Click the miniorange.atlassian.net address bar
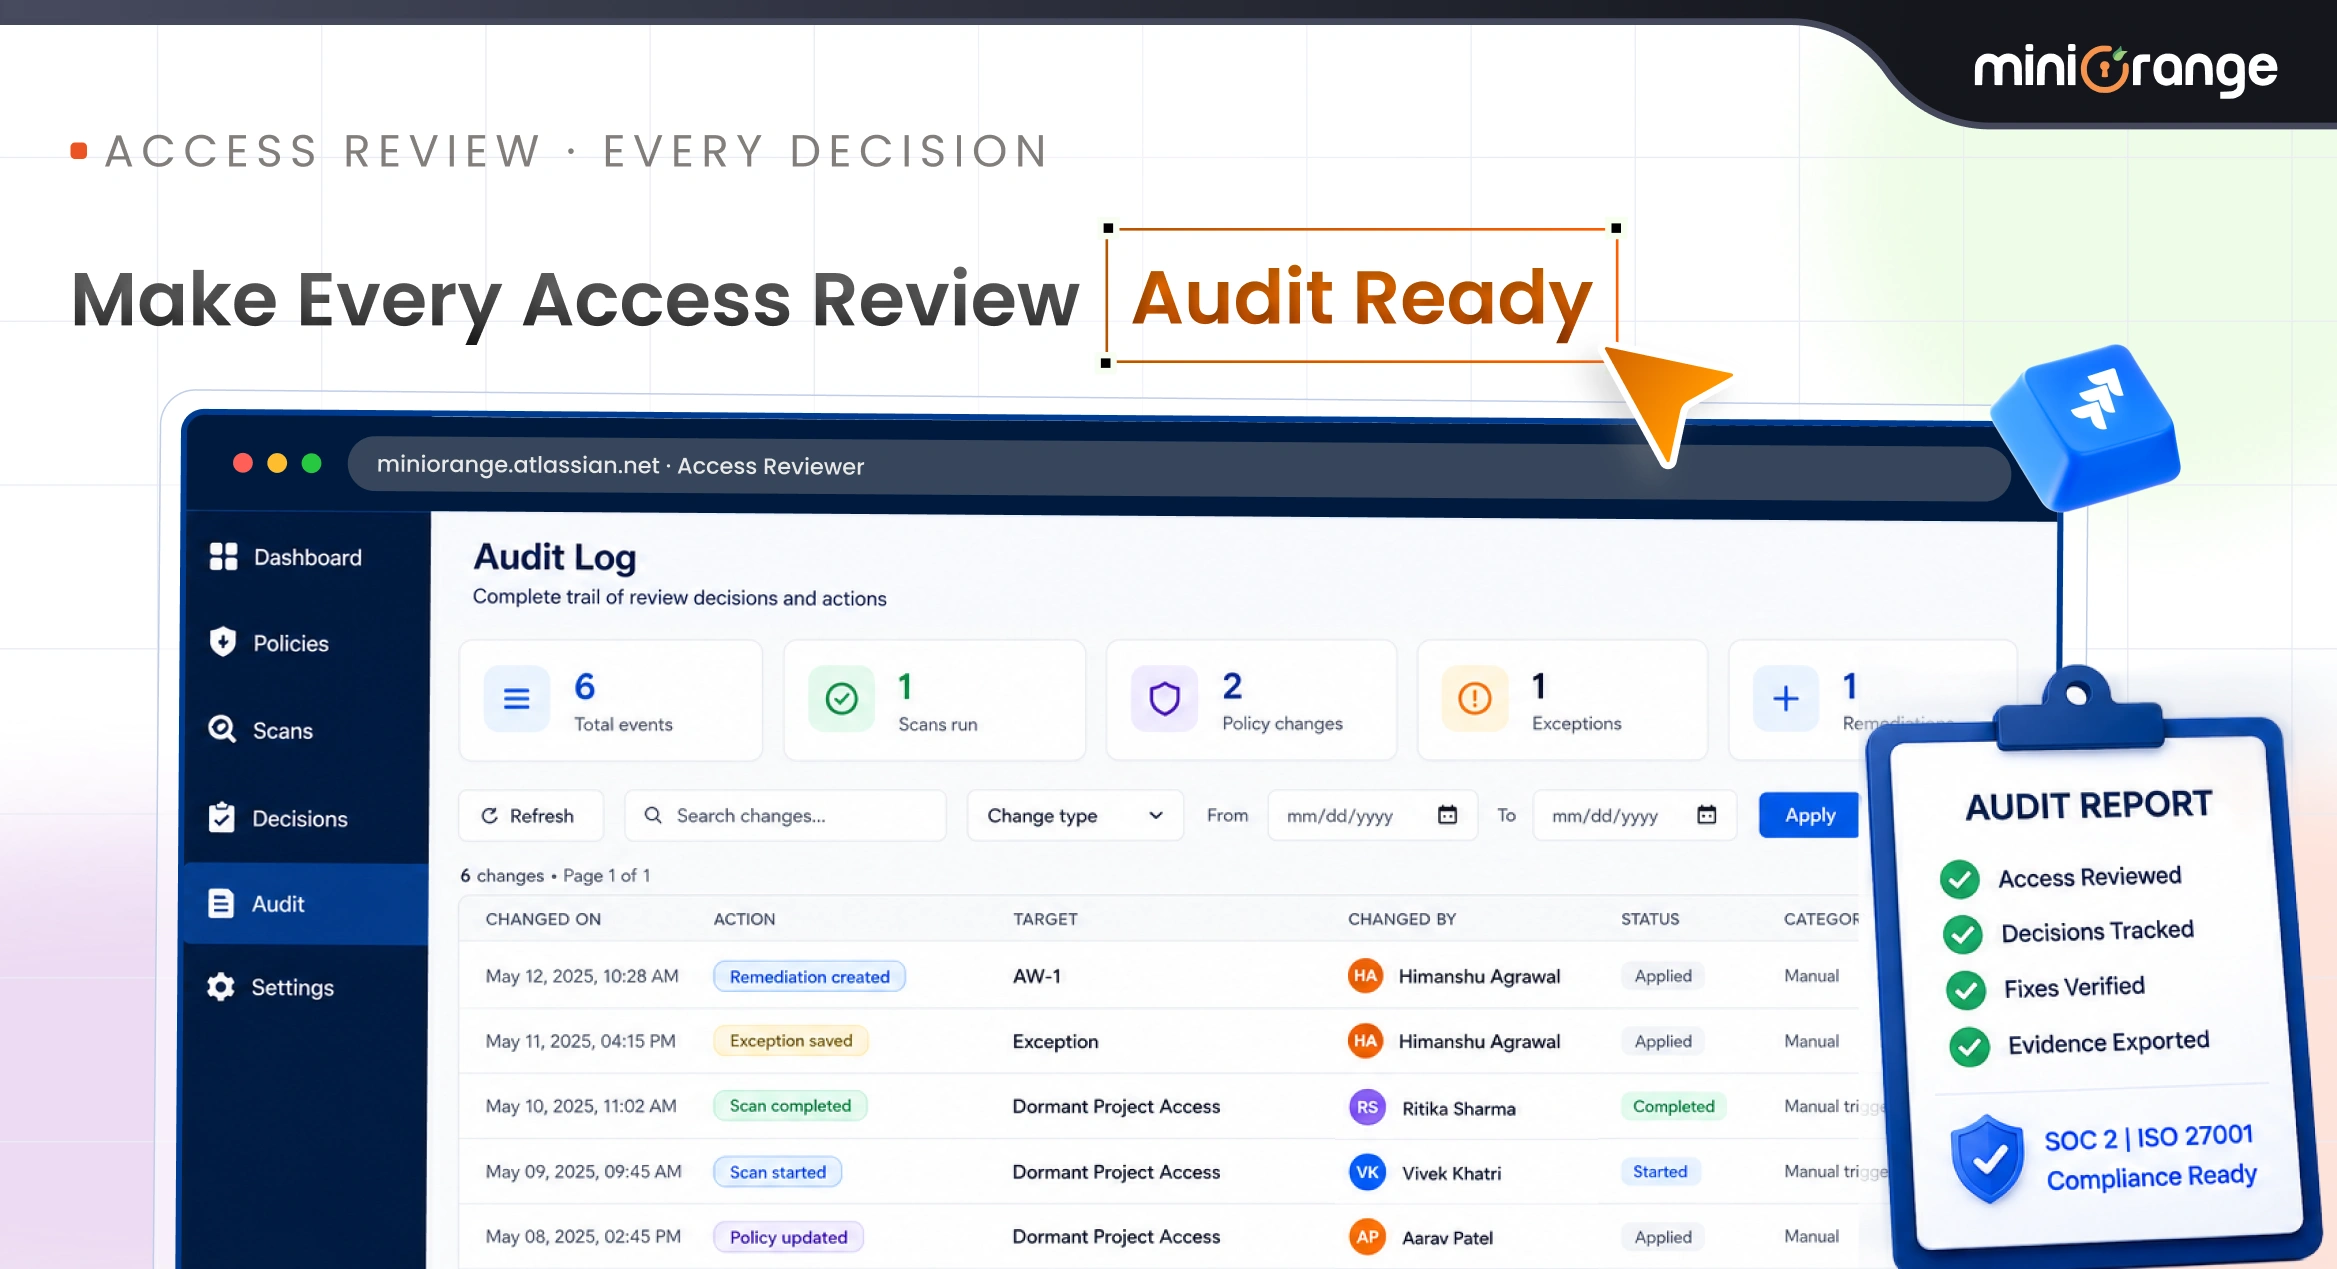Viewport: 2337px width, 1269px height. pos(1178,466)
